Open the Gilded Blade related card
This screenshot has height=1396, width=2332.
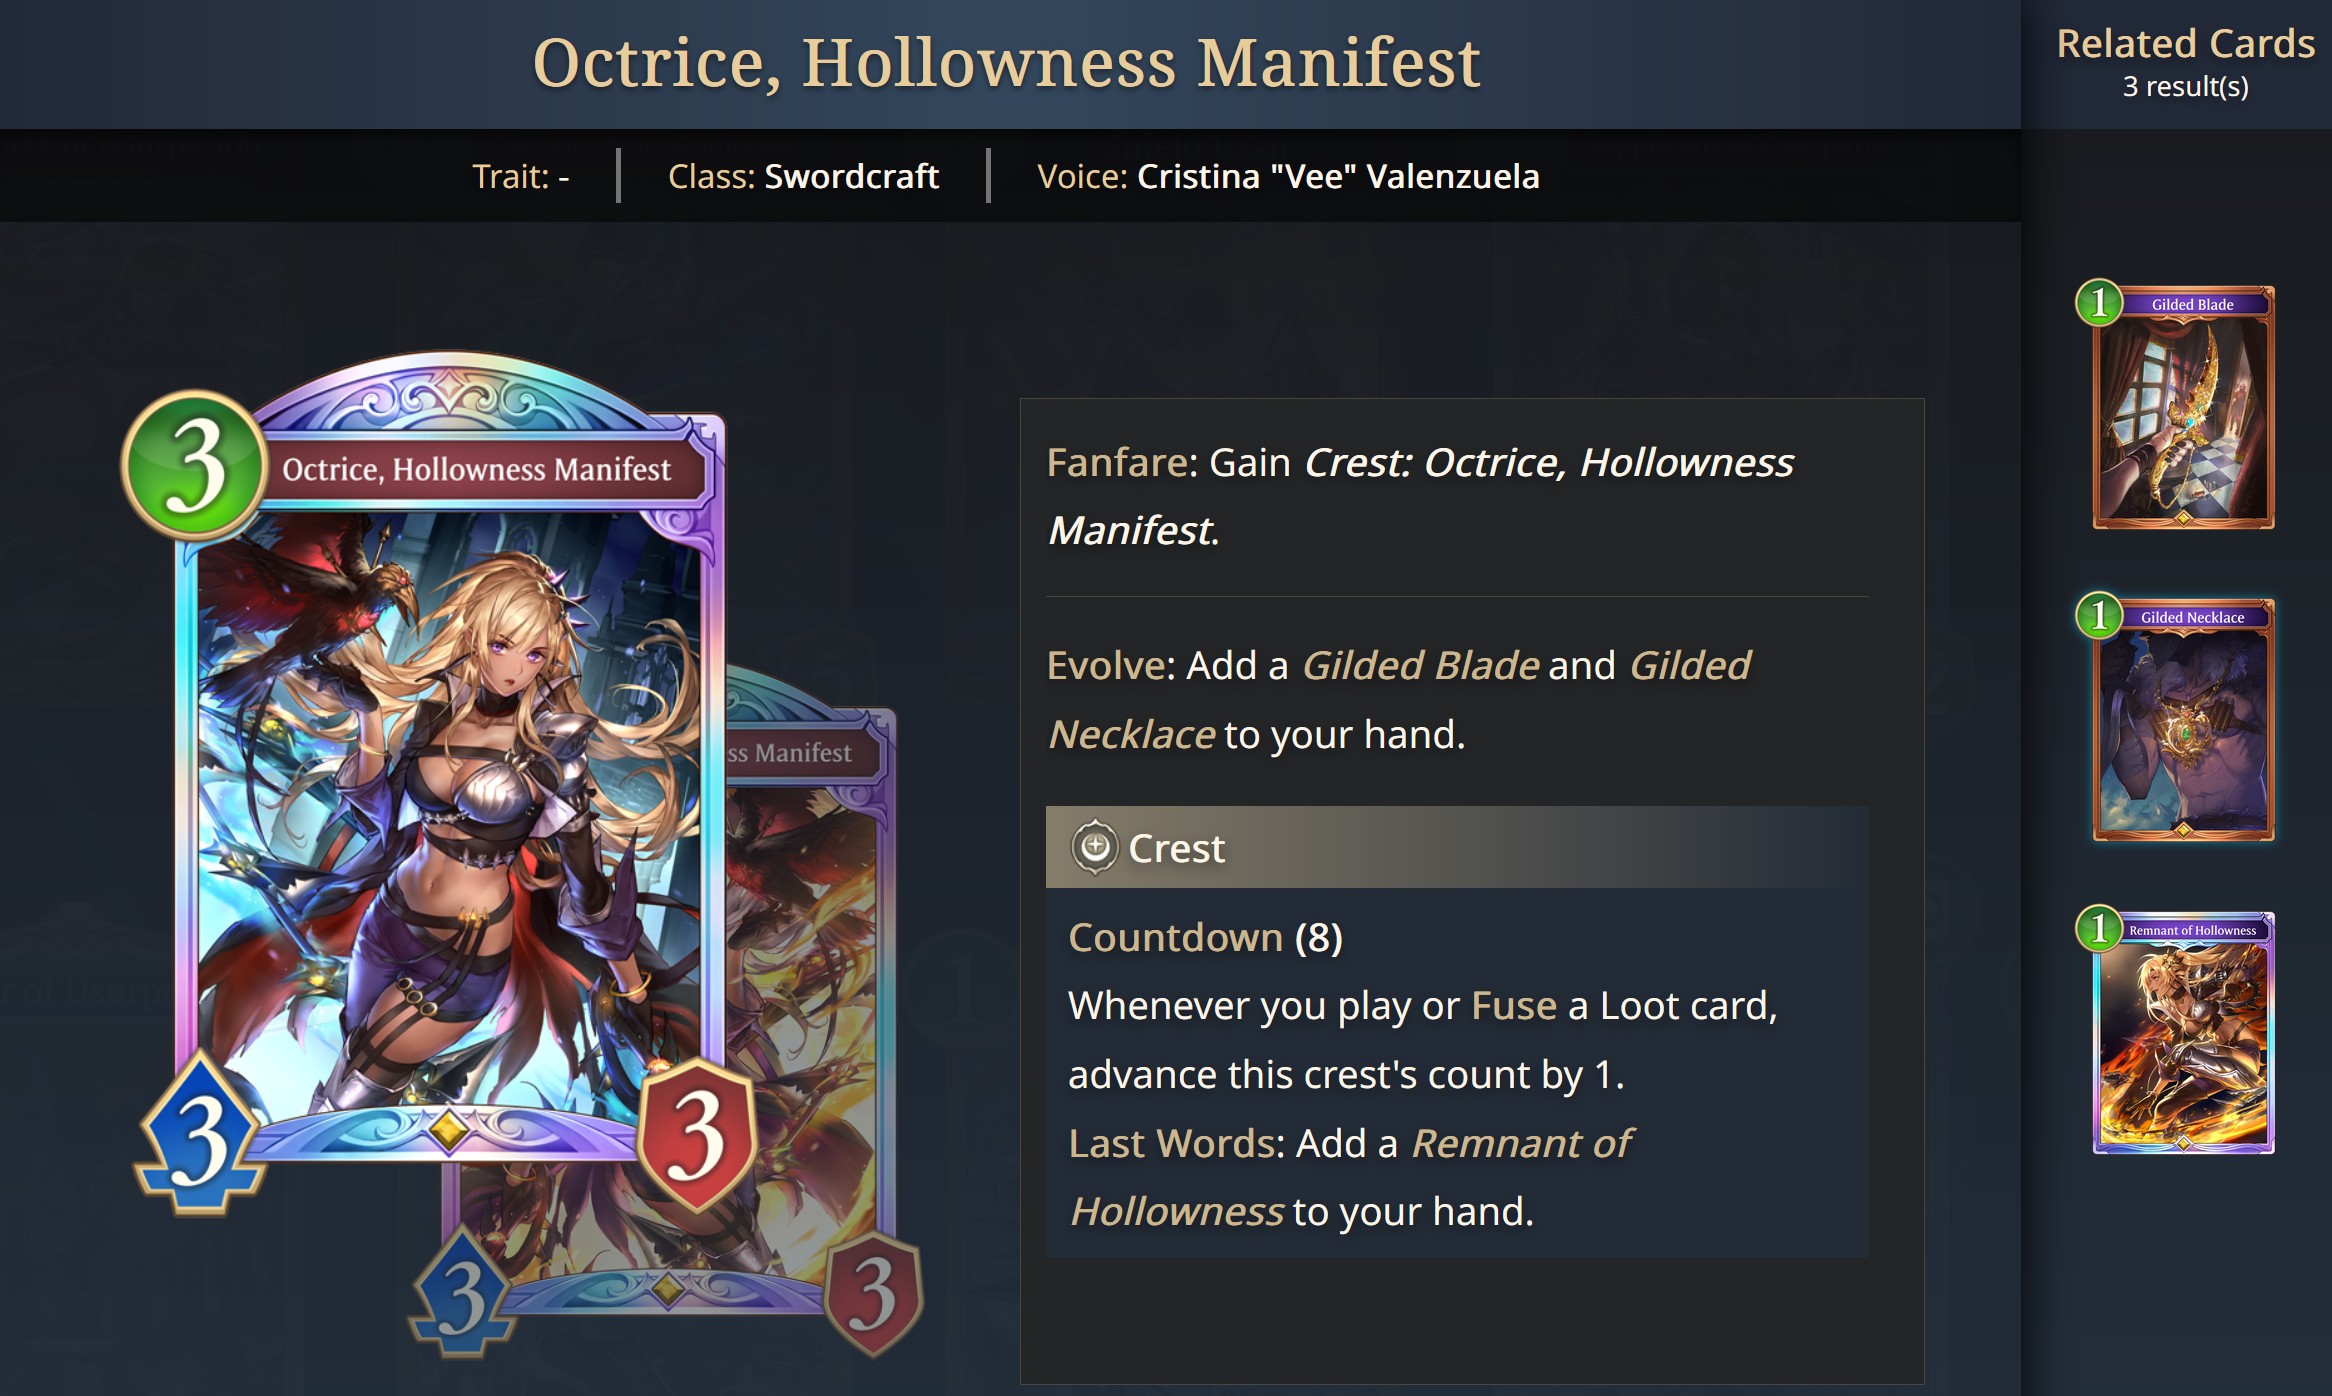(x=2184, y=408)
